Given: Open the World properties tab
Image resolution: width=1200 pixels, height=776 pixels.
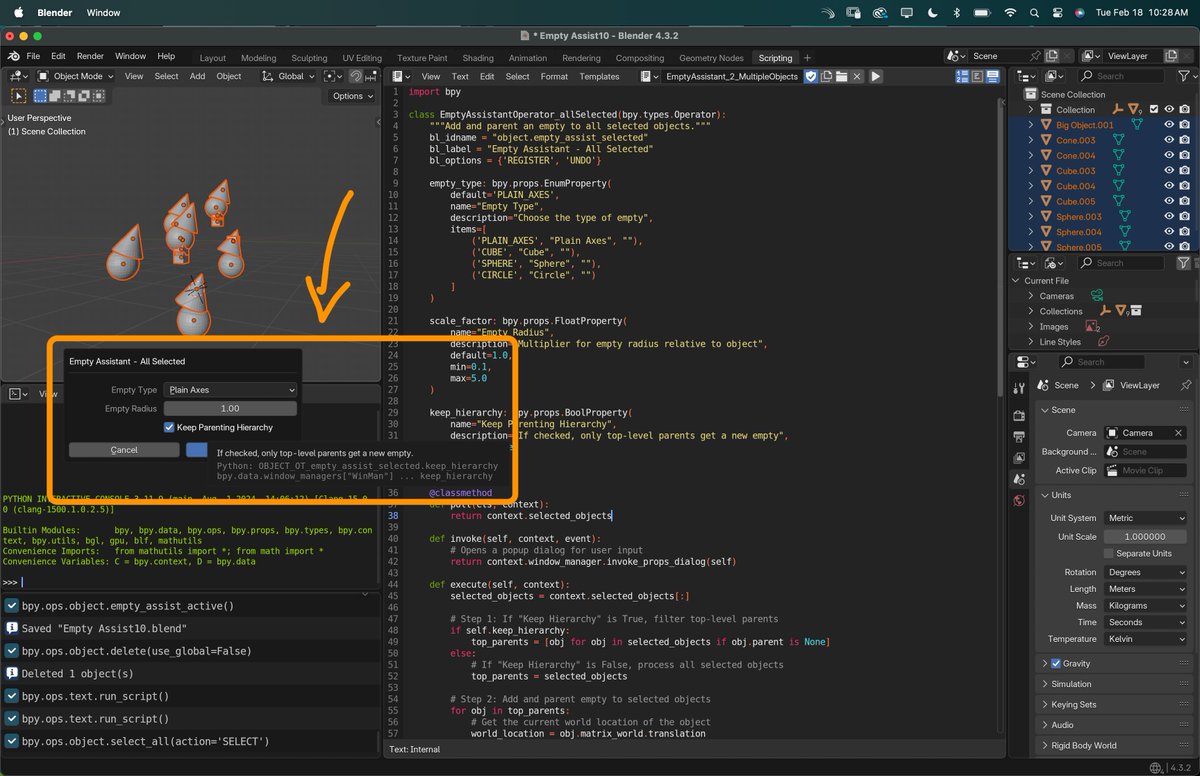Looking at the screenshot, I should coord(1019,500).
